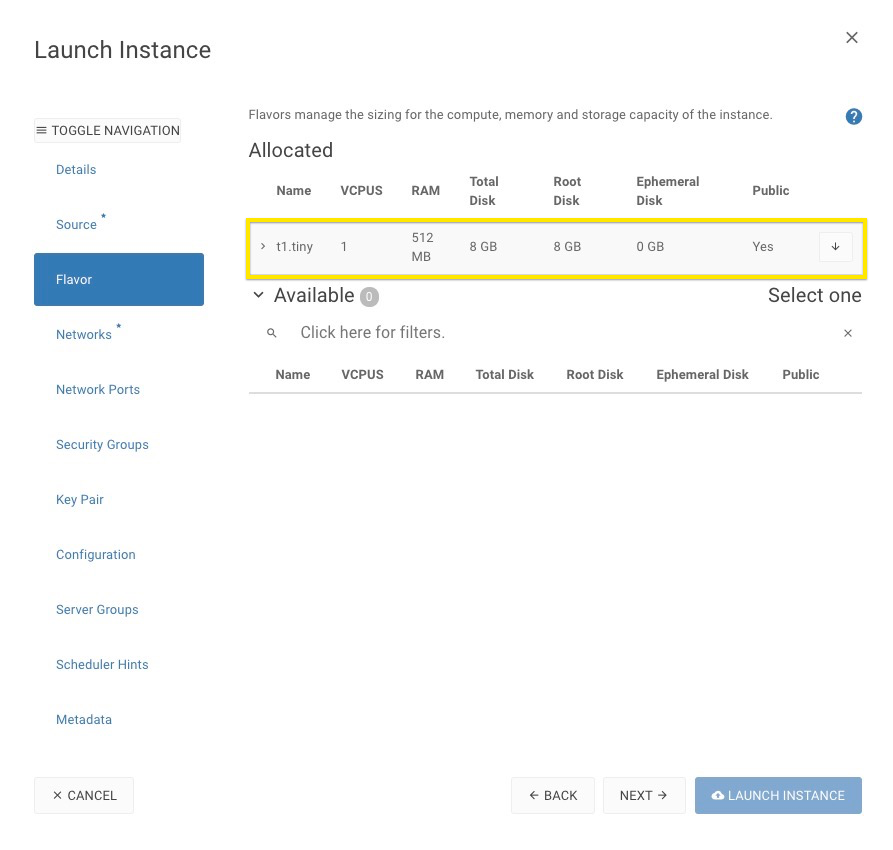Open the Networks step
Viewport: 893px width, 850px height.
tap(84, 334)
